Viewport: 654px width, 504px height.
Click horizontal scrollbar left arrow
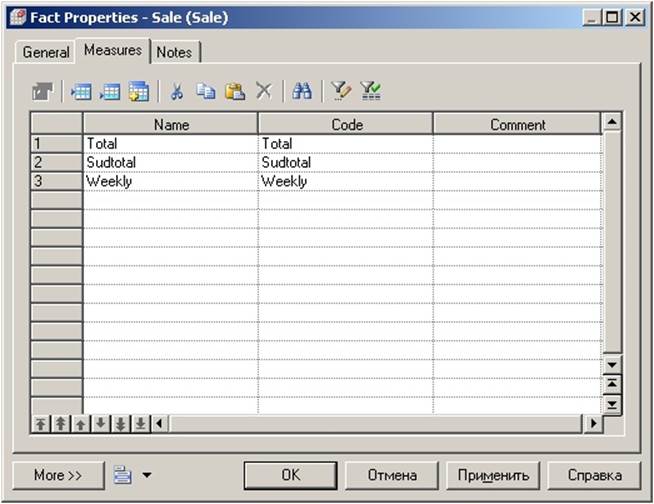point(159,424)
